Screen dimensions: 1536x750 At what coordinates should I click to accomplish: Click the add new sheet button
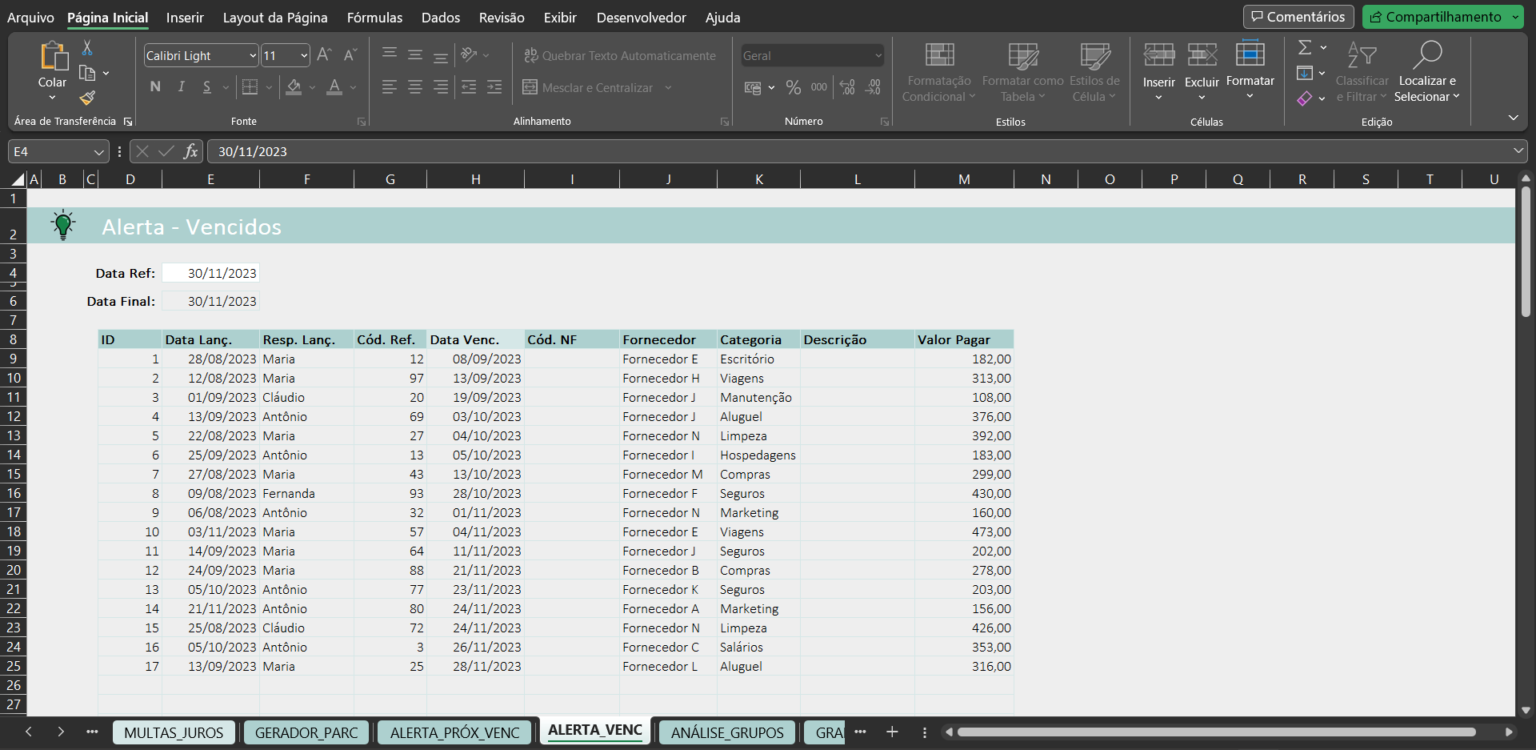(x=892, y=732)
